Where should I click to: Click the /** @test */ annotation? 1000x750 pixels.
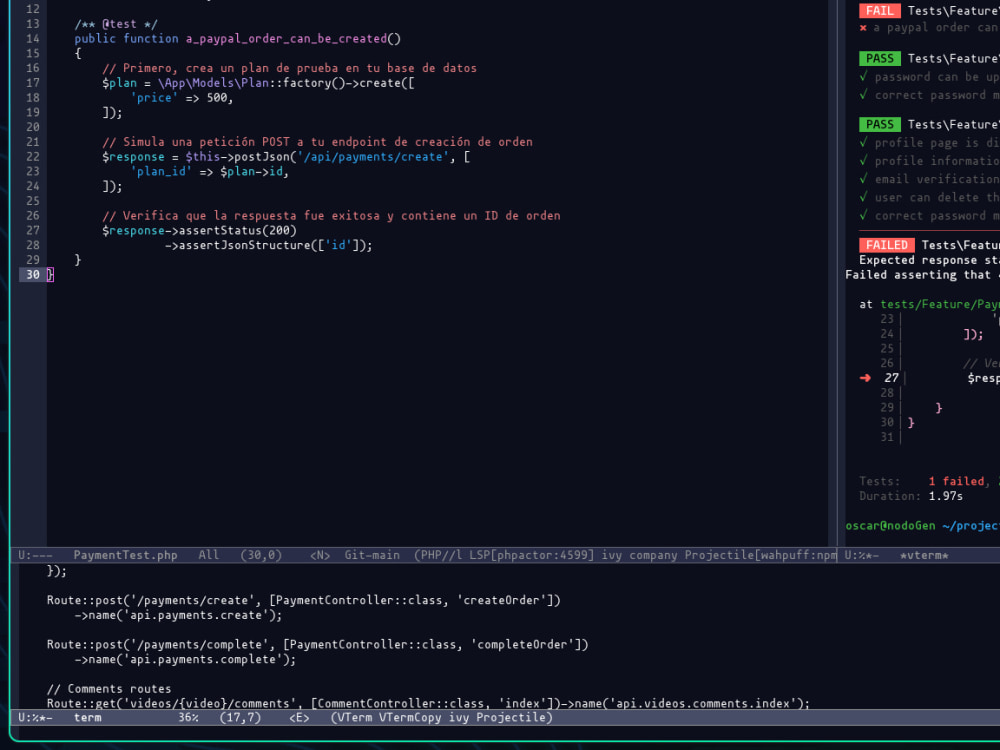click(116, 24)
